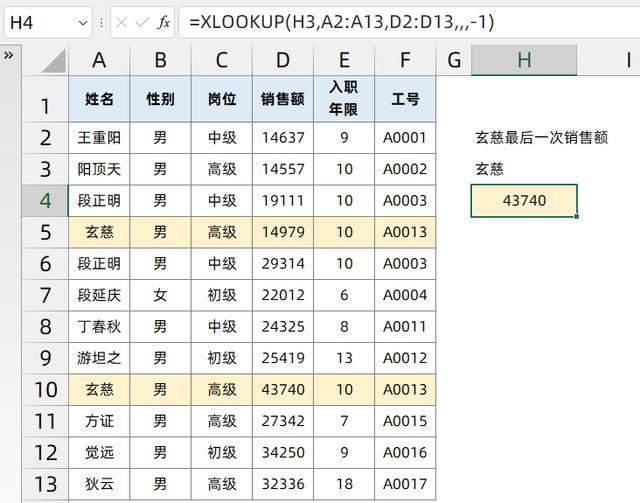
Task: Select column A header
Action: click(99, 61)
